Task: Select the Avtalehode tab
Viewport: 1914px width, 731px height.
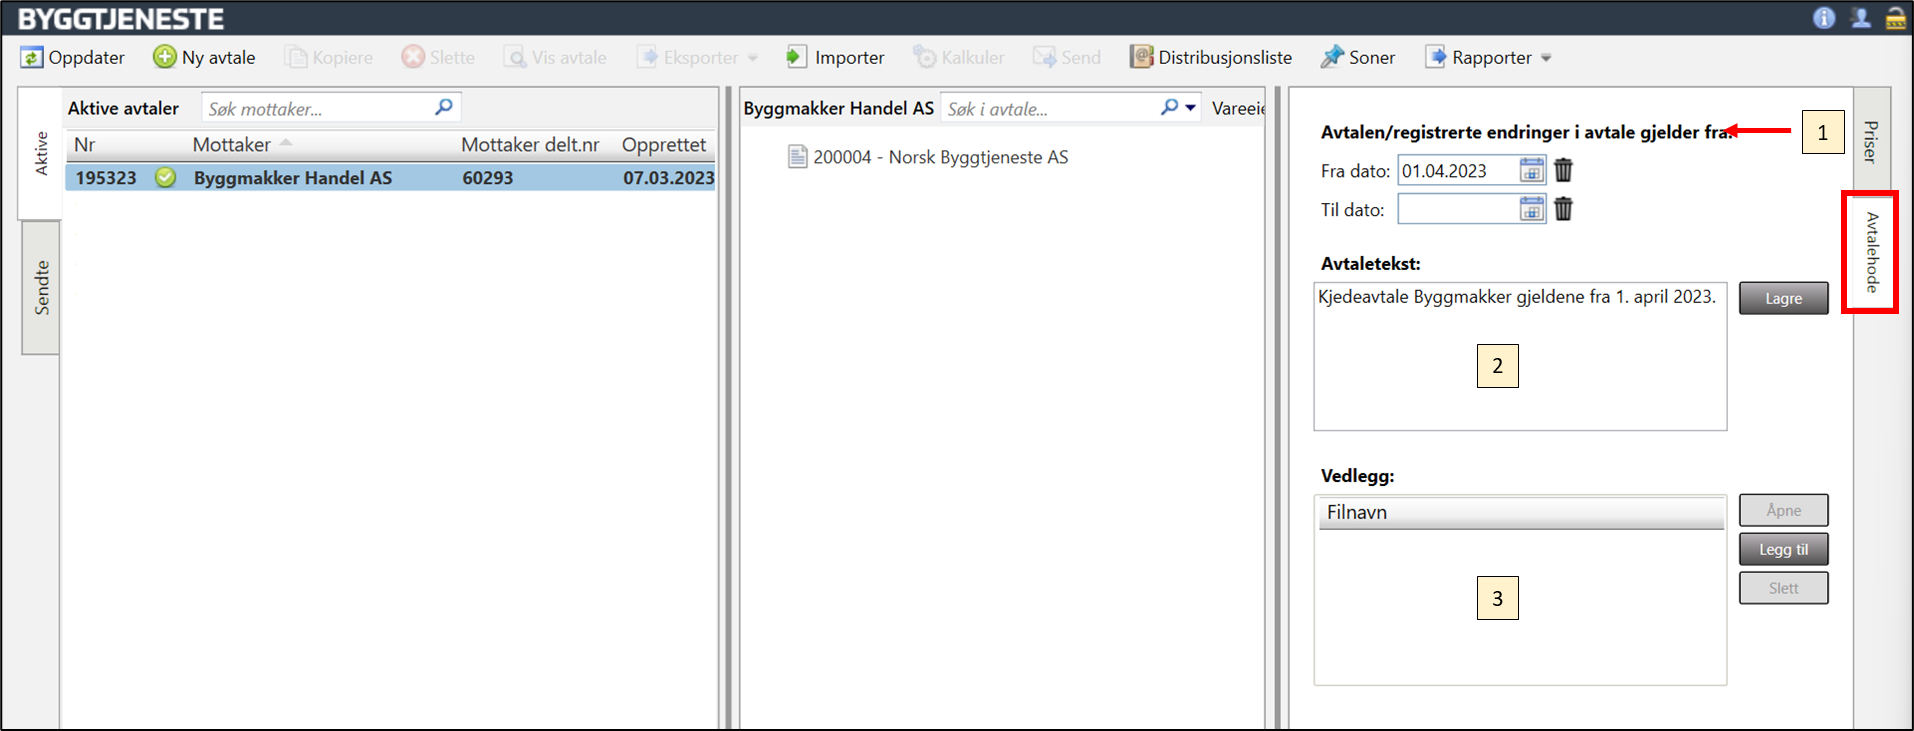Action: (1871, 253)
